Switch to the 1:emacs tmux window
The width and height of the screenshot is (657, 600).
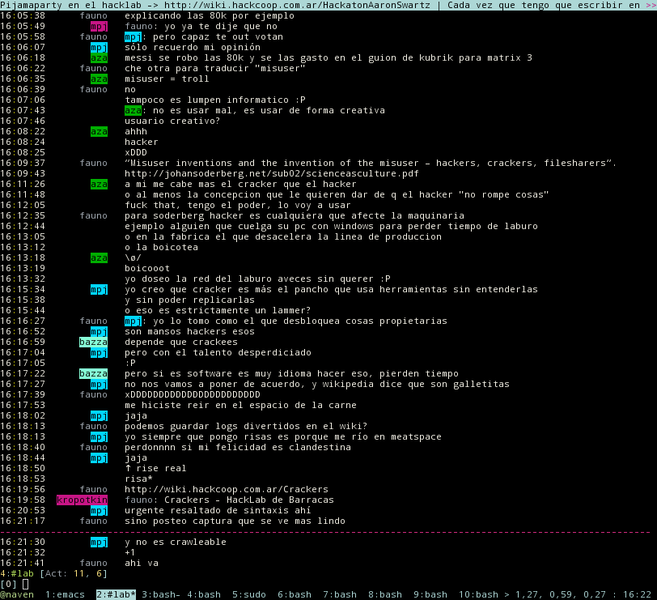click(x=66, y=594)
